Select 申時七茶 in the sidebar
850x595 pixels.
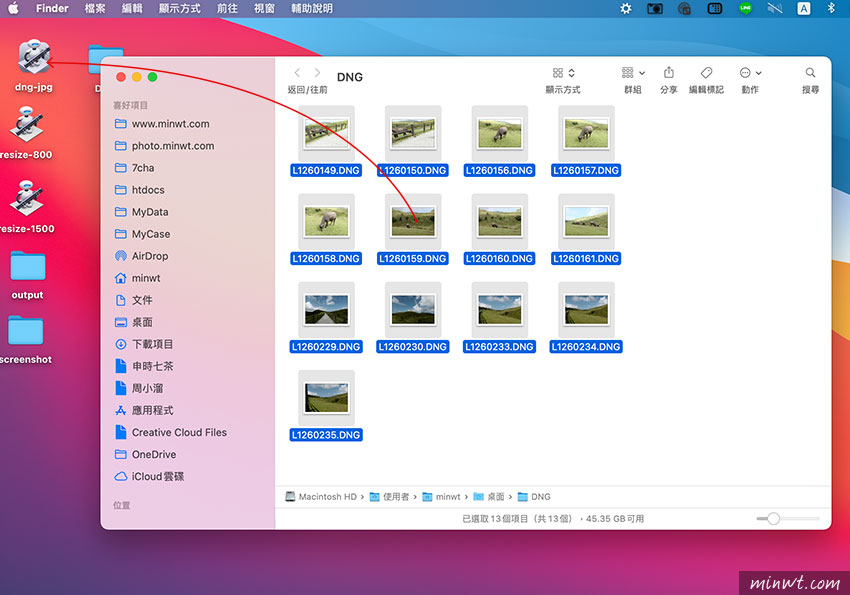click(x=144, y=366)
